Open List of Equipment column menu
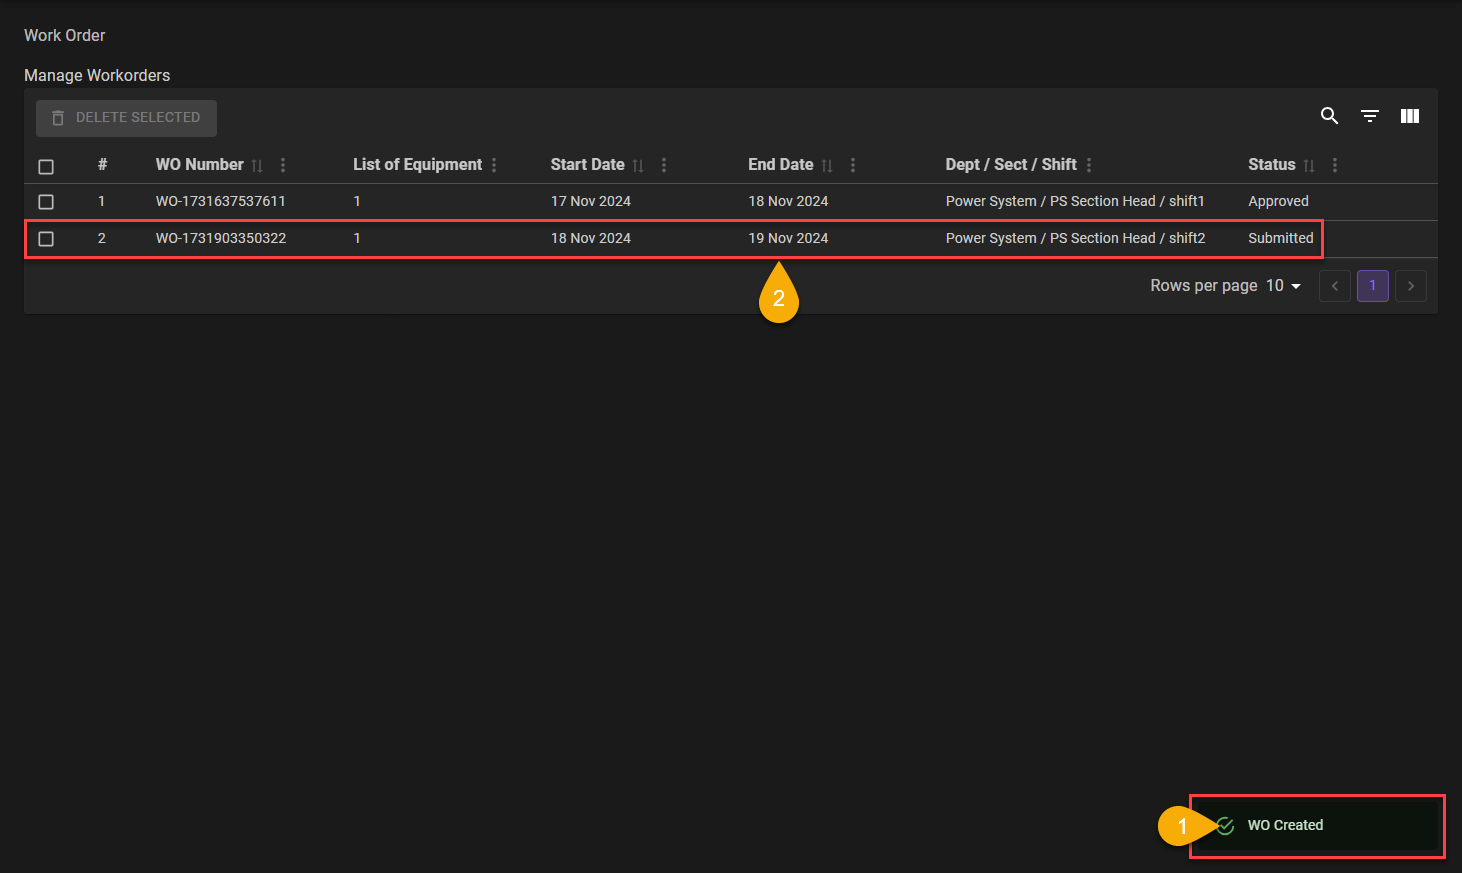The image size is (1462, 873). 494,165
